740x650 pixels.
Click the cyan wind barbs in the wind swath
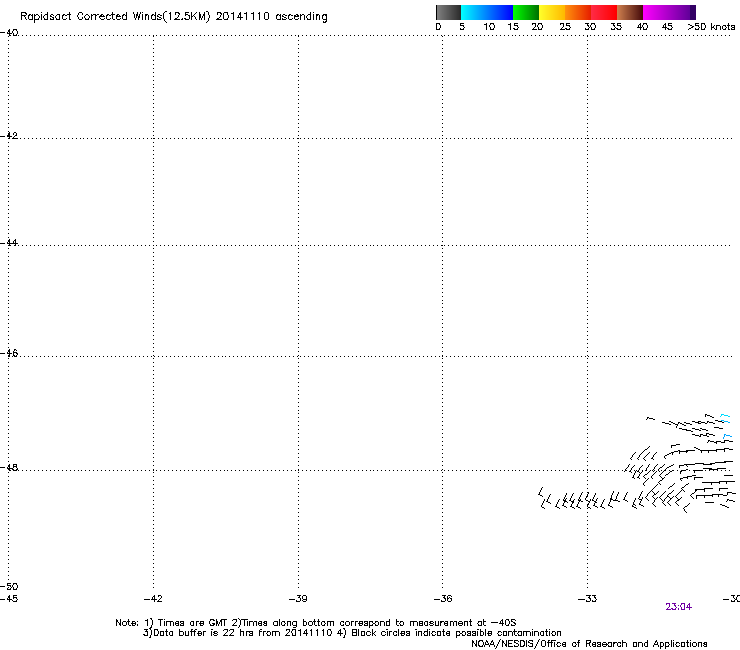pyautogui.click(x=726, y=426)
